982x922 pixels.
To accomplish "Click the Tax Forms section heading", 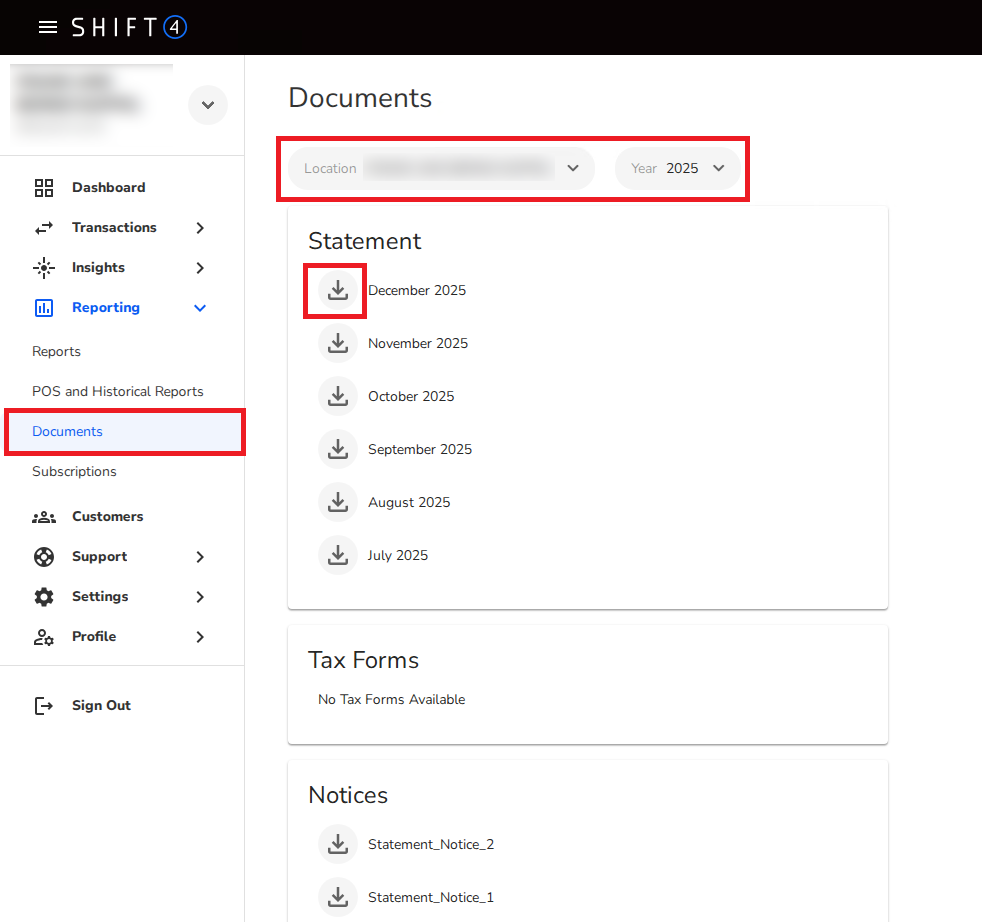I will coord(363,660).
